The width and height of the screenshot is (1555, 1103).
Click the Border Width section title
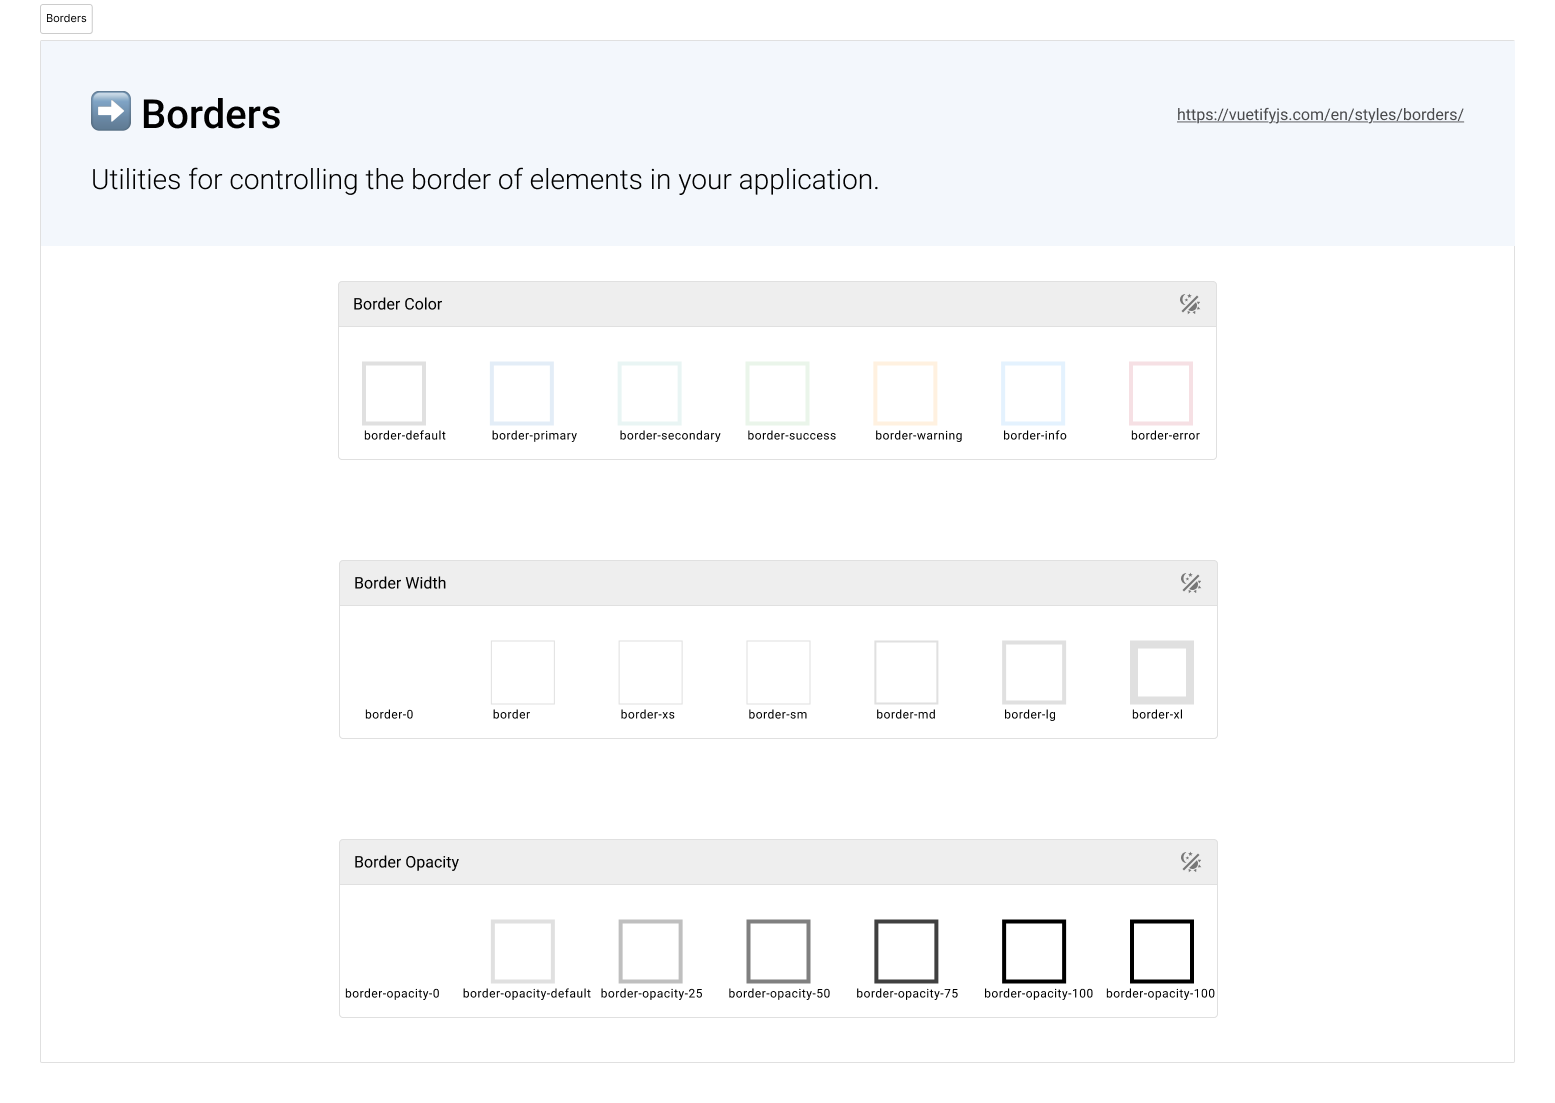click(400, 583)
